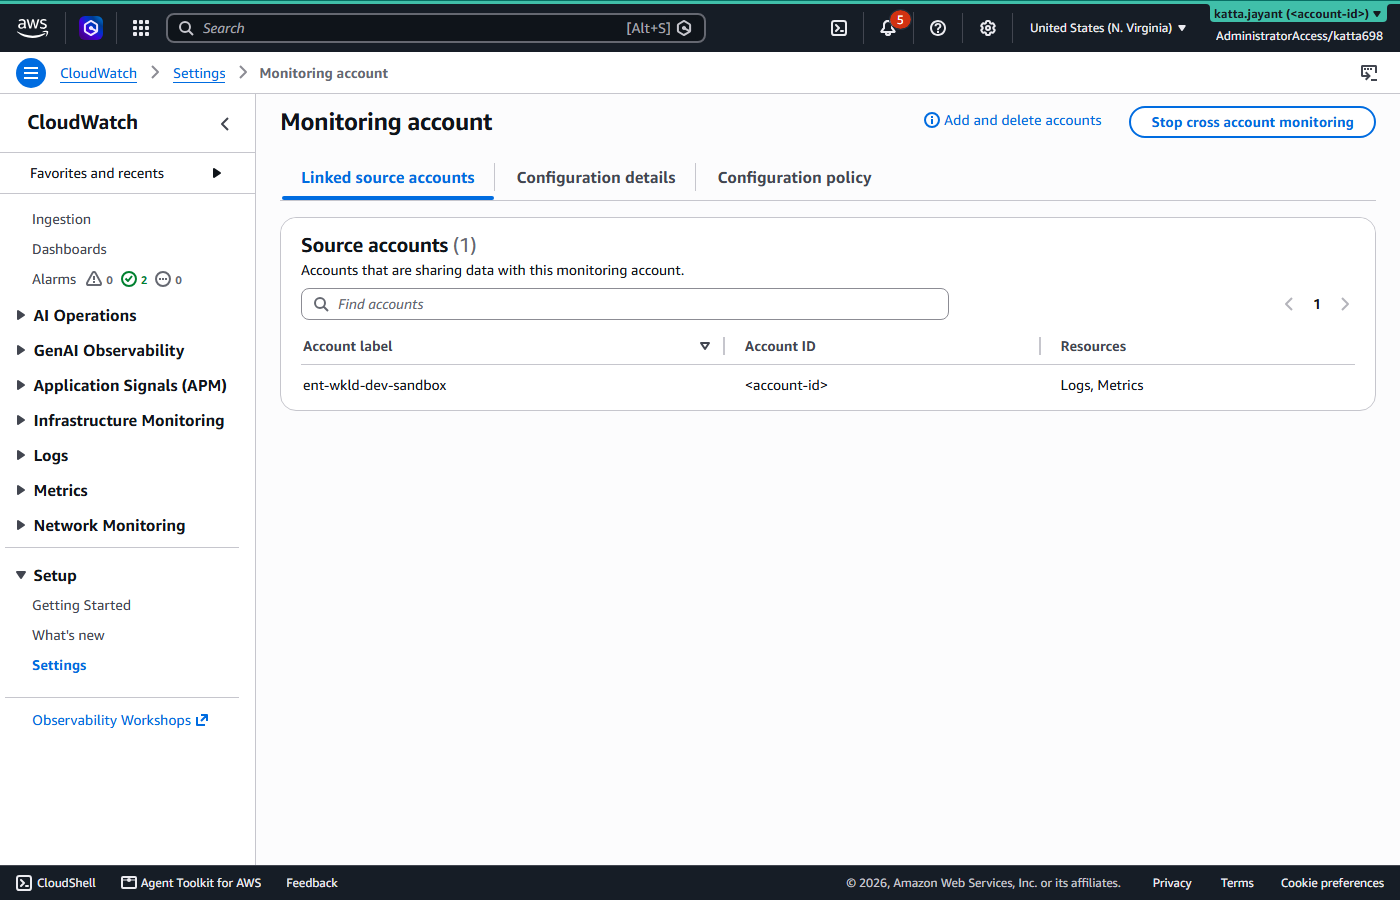Open the services grid menu icon

141,28
